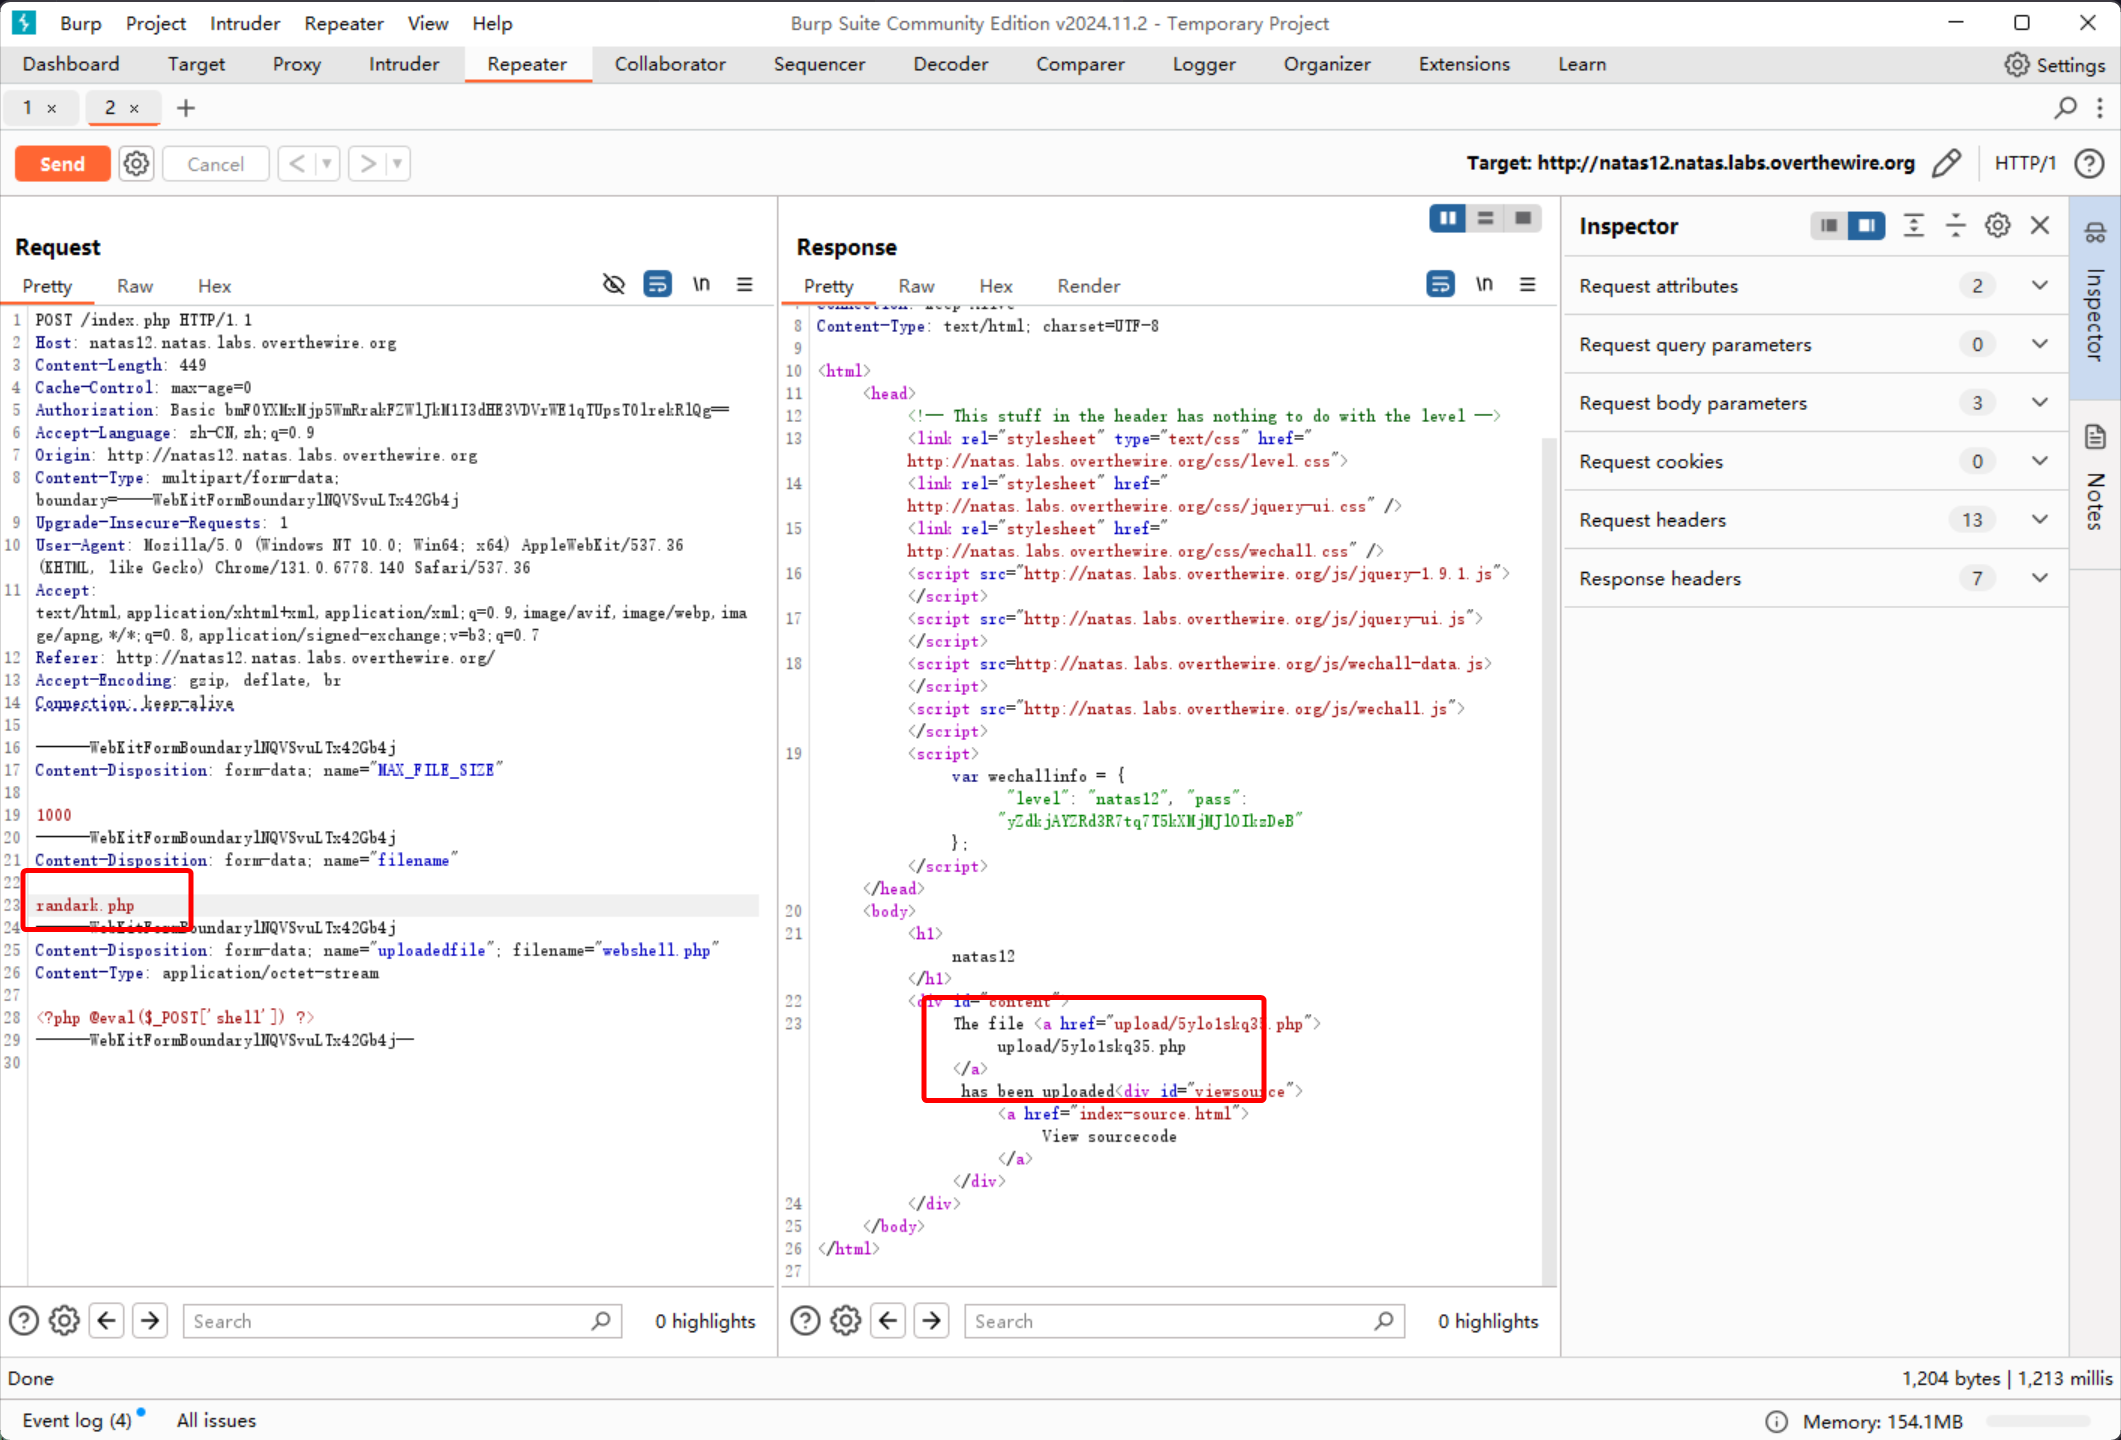Open Request search settings gear
The height and width of the screenshot is (1440, 2121).
pos(65,1321)
